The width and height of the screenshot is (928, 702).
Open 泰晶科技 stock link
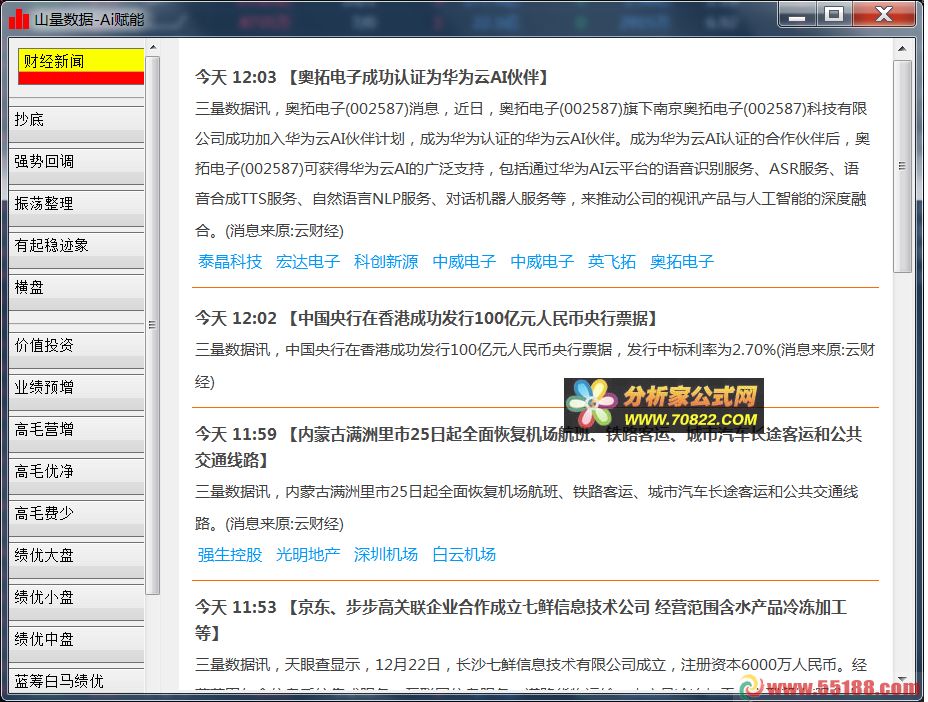point(230,262)
